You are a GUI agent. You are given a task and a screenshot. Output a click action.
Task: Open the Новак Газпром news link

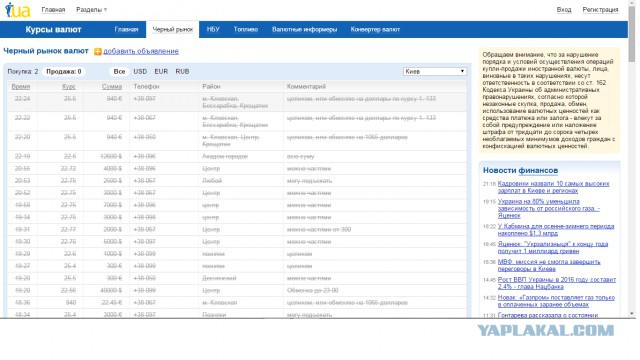556,301
